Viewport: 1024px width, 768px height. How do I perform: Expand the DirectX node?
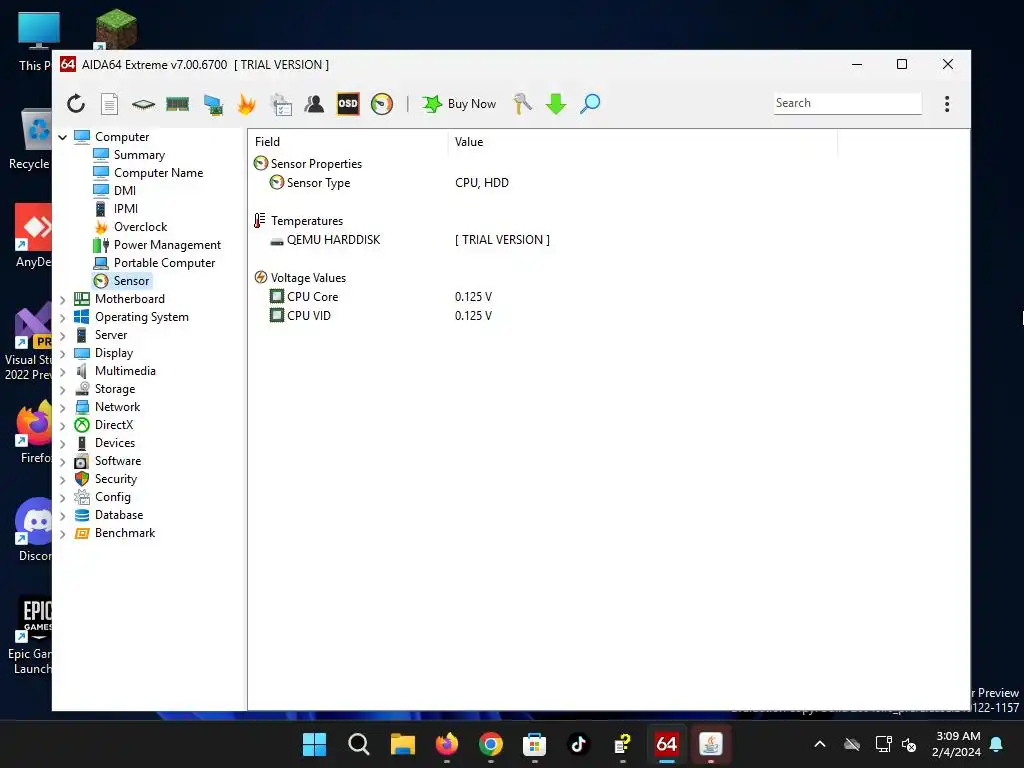[63, 426]
